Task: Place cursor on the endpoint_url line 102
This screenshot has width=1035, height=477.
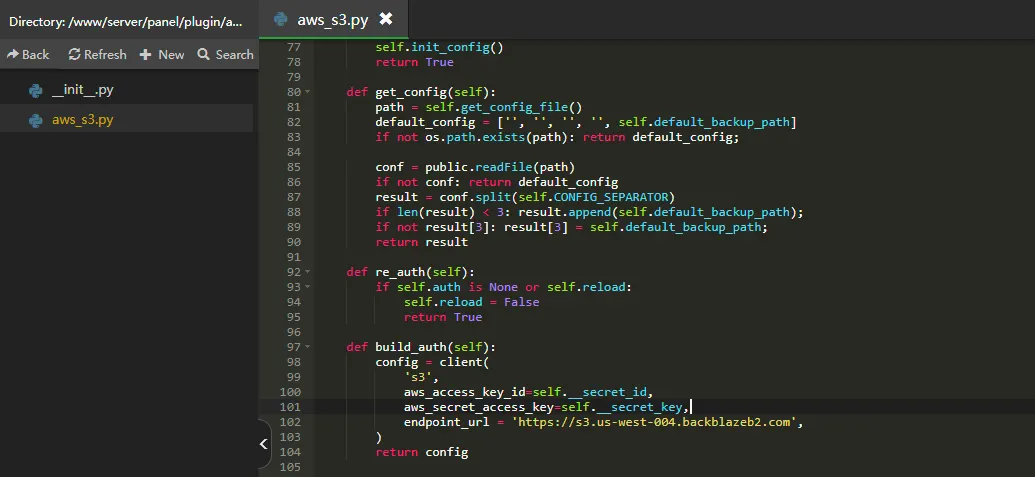Action: (x=603, y=422)
